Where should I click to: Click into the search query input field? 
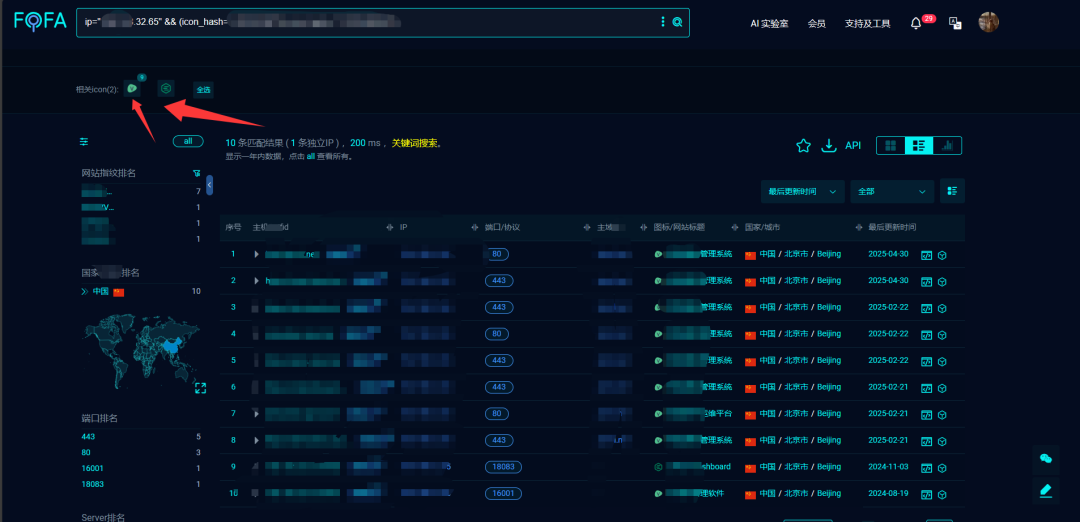(365, 22)
